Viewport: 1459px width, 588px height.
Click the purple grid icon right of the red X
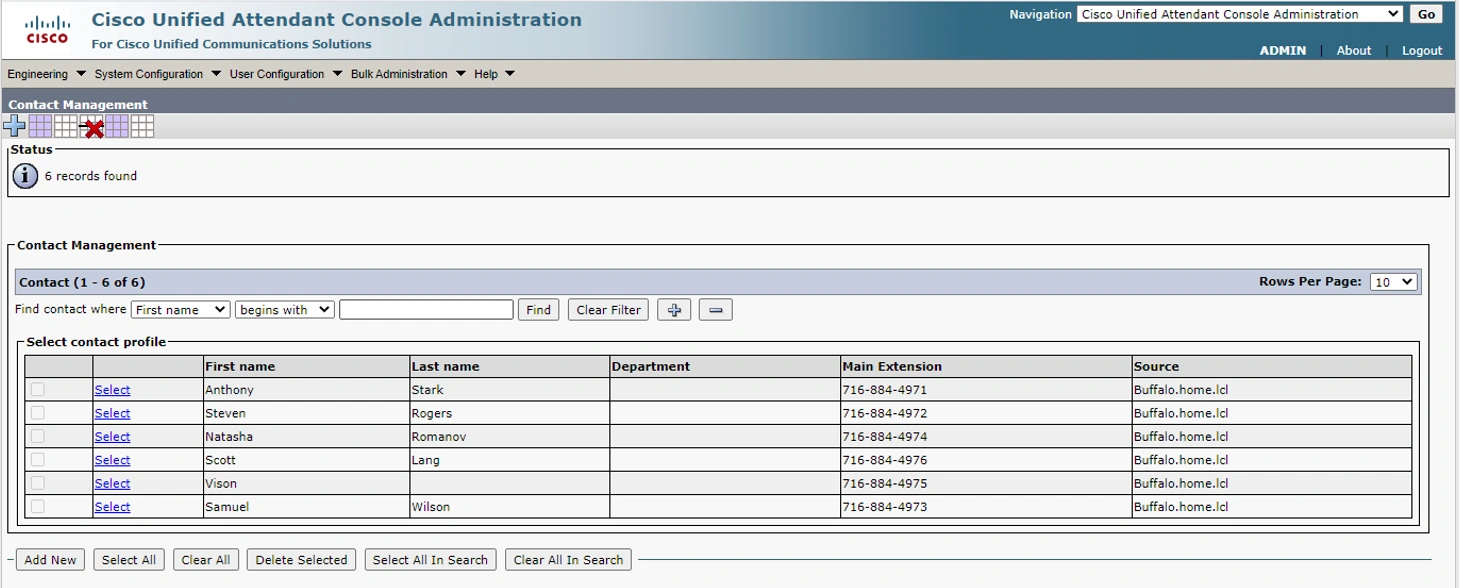(117, 126)
